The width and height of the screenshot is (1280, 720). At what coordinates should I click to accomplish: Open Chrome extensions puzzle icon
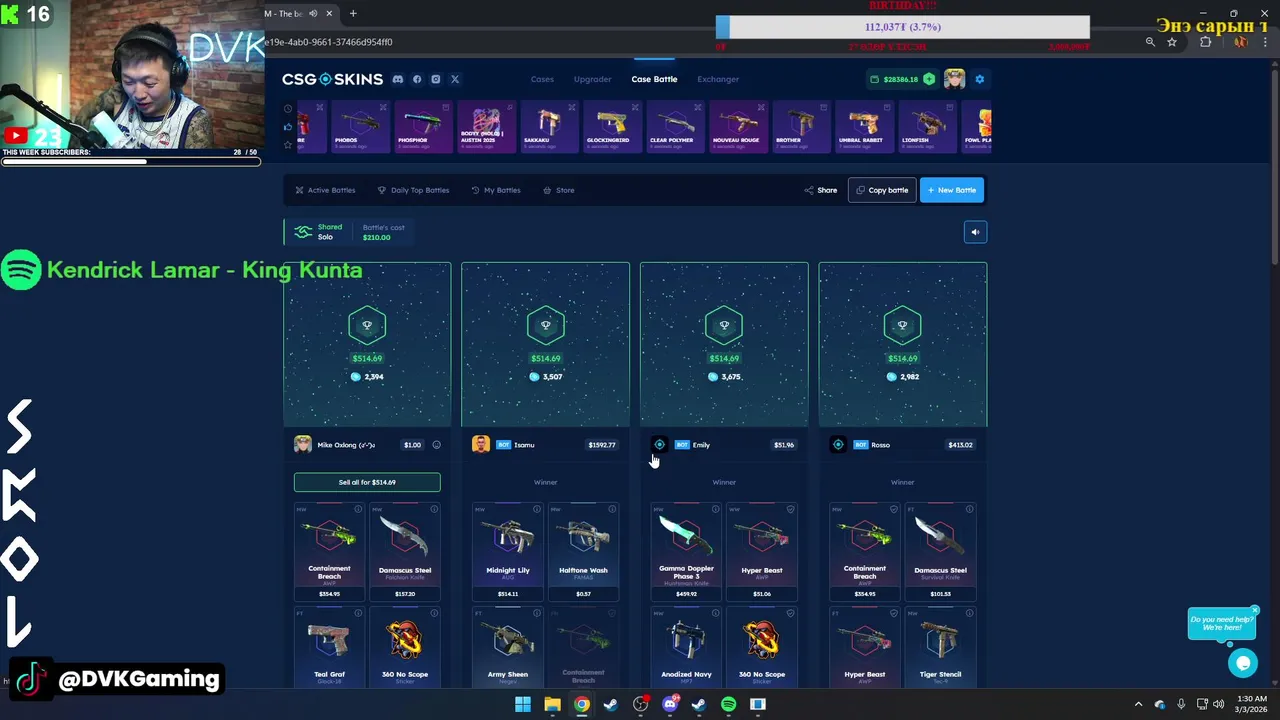[1205, 42]
